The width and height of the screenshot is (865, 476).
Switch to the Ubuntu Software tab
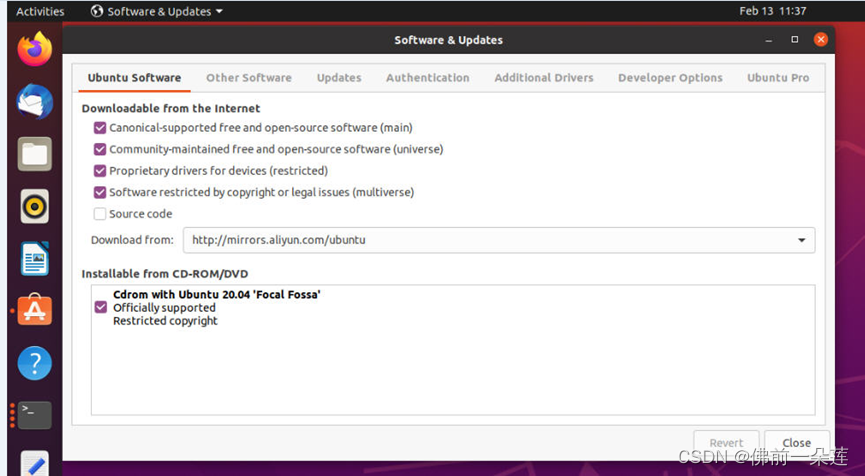tap(134, 78)
